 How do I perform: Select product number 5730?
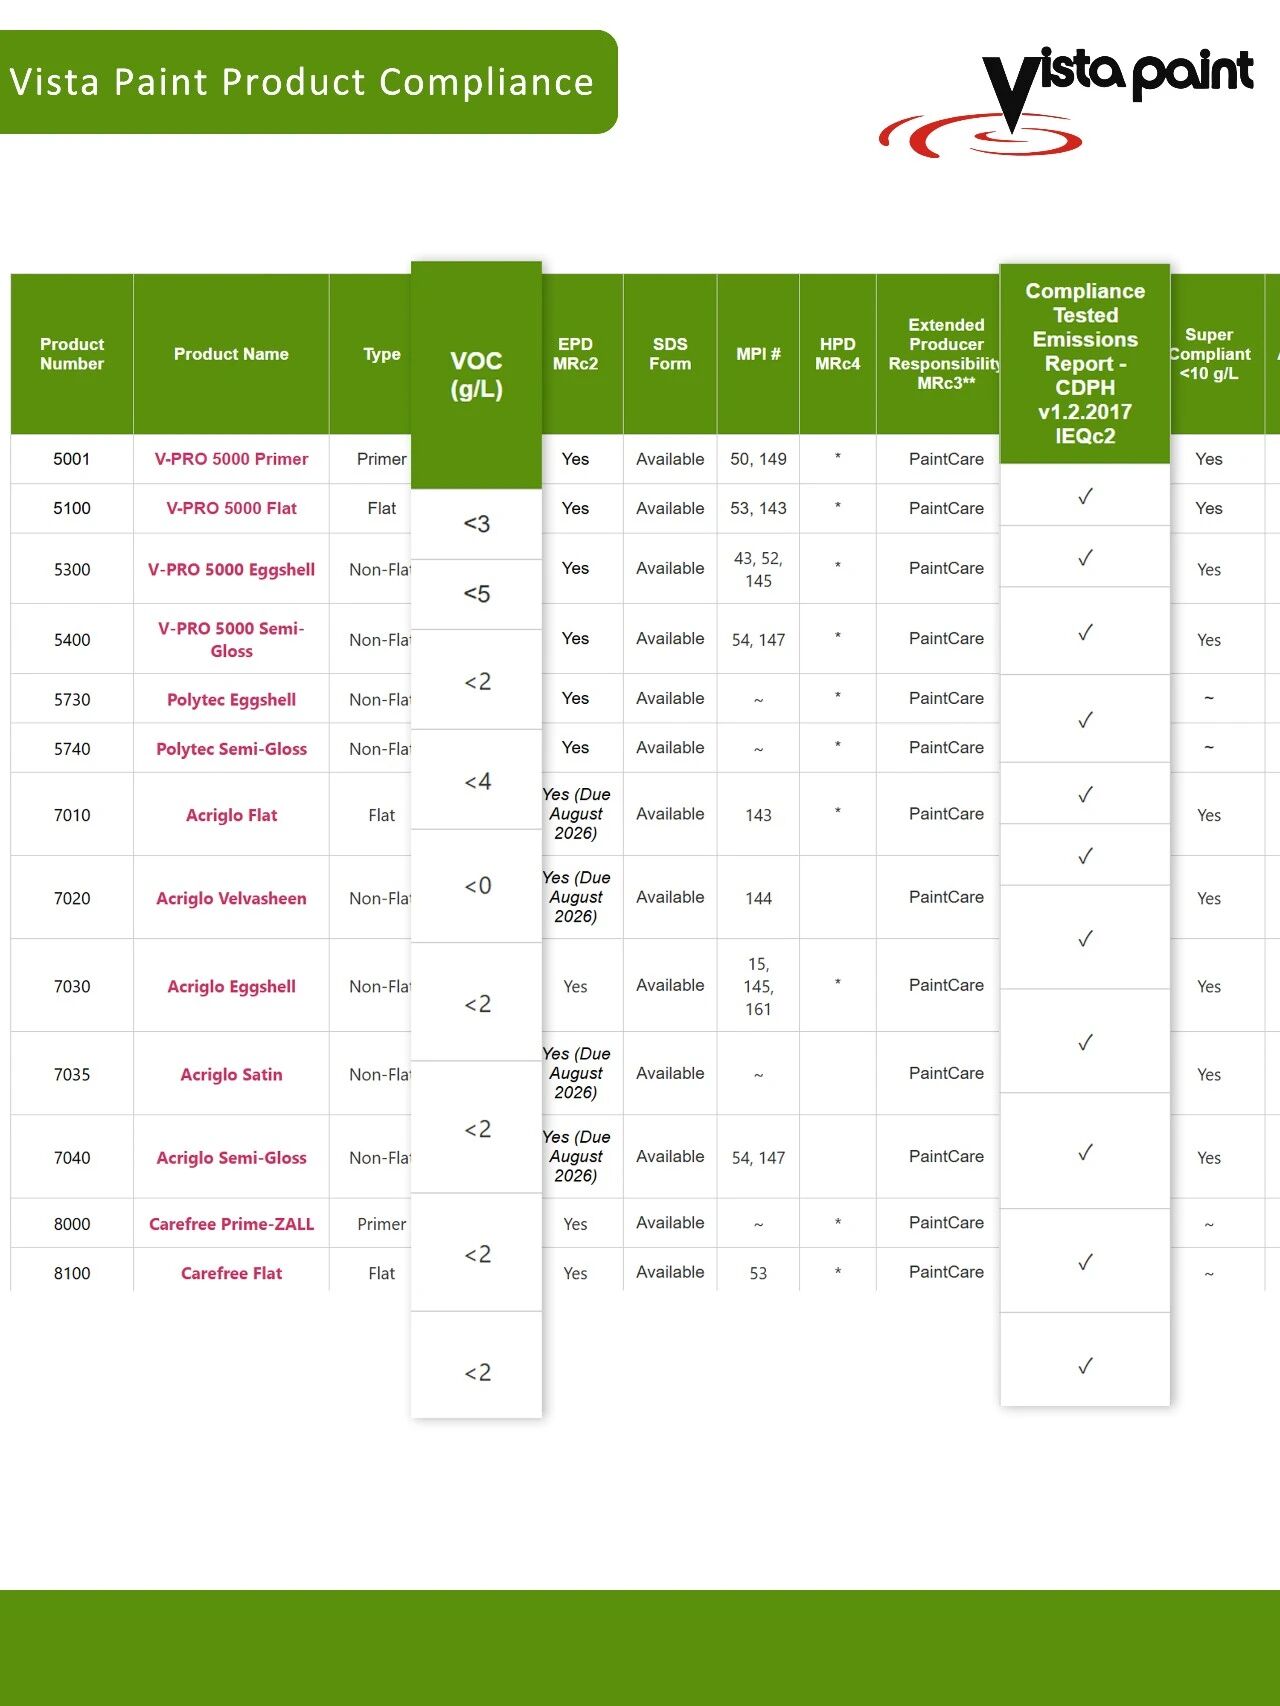tap(72, 700)
